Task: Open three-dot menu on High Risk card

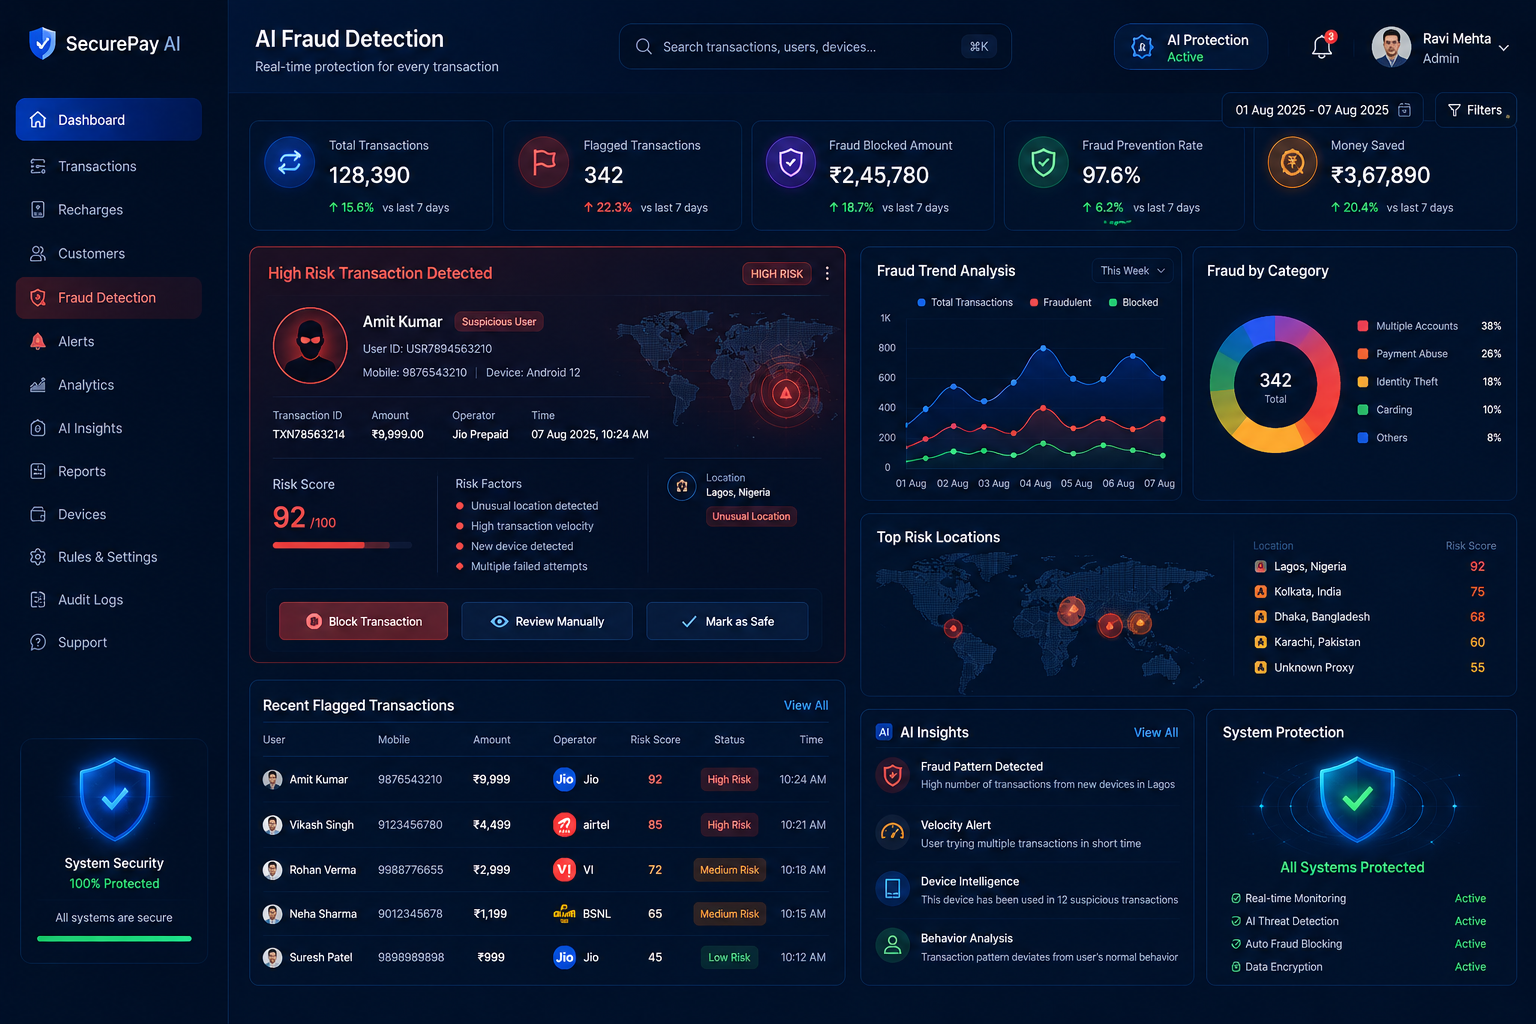Action: pos(827,273)
